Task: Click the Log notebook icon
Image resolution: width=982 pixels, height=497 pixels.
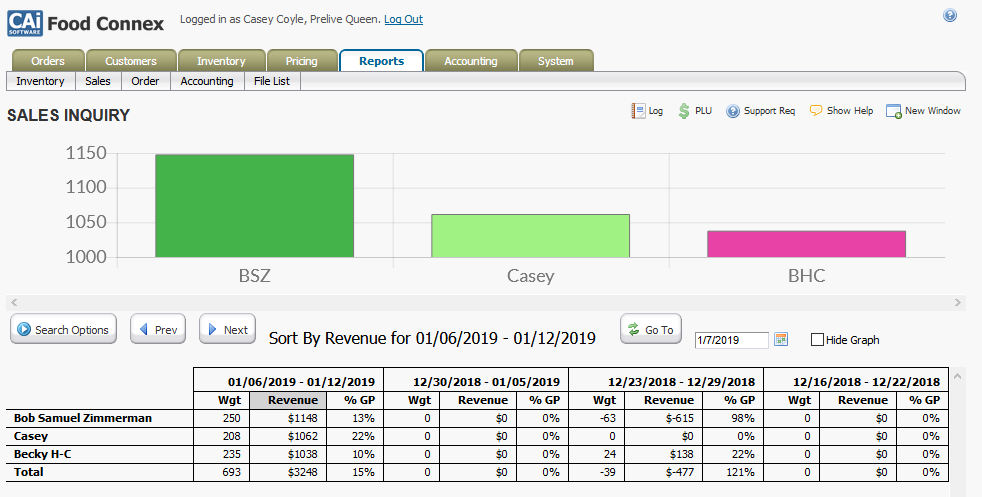Action: point(638,111)
